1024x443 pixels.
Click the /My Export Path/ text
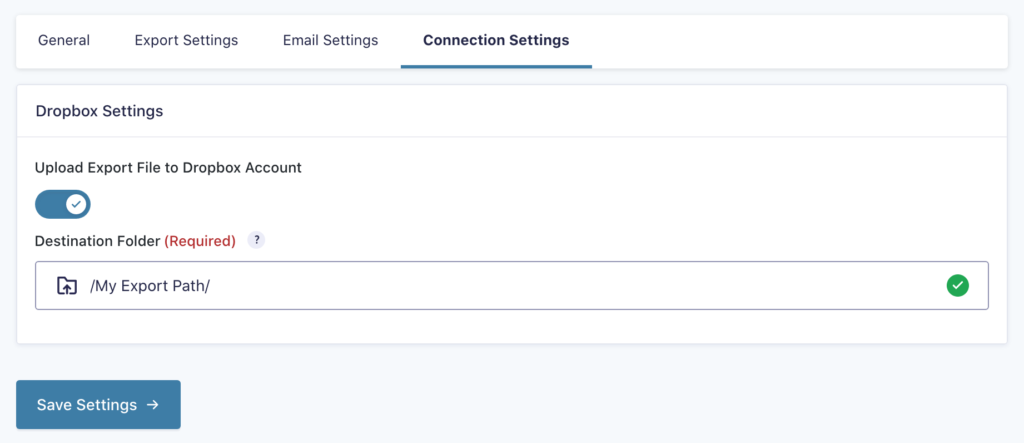150,286
